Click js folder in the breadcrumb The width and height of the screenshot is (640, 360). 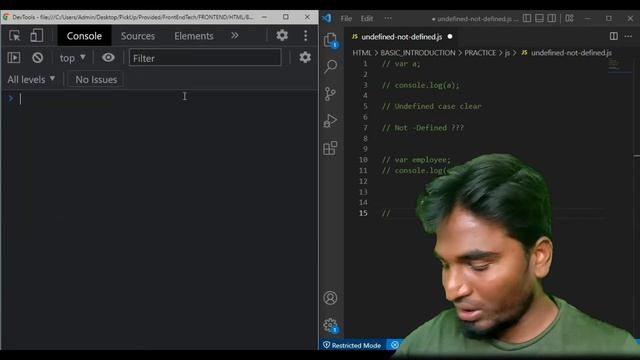(507, 53)
